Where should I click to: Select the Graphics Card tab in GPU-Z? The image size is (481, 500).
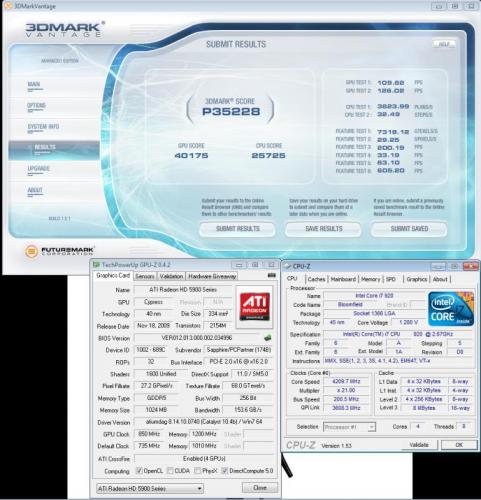(x=113, y=276)
